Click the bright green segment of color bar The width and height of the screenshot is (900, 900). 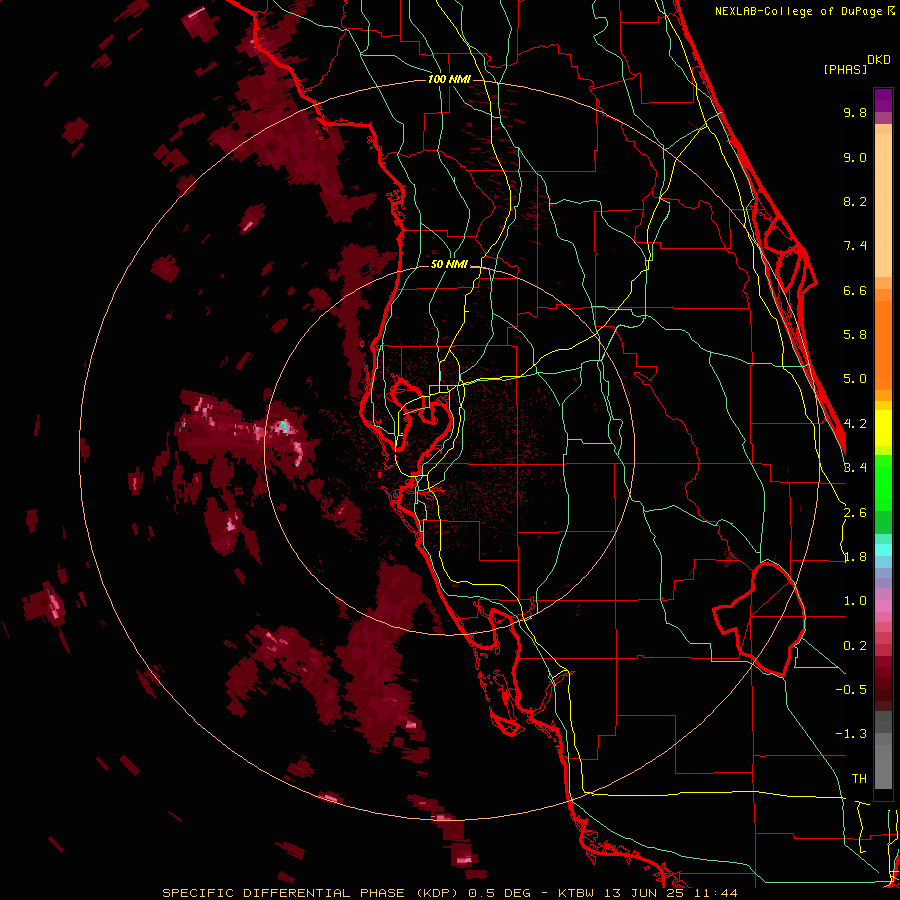pos(883,482)
